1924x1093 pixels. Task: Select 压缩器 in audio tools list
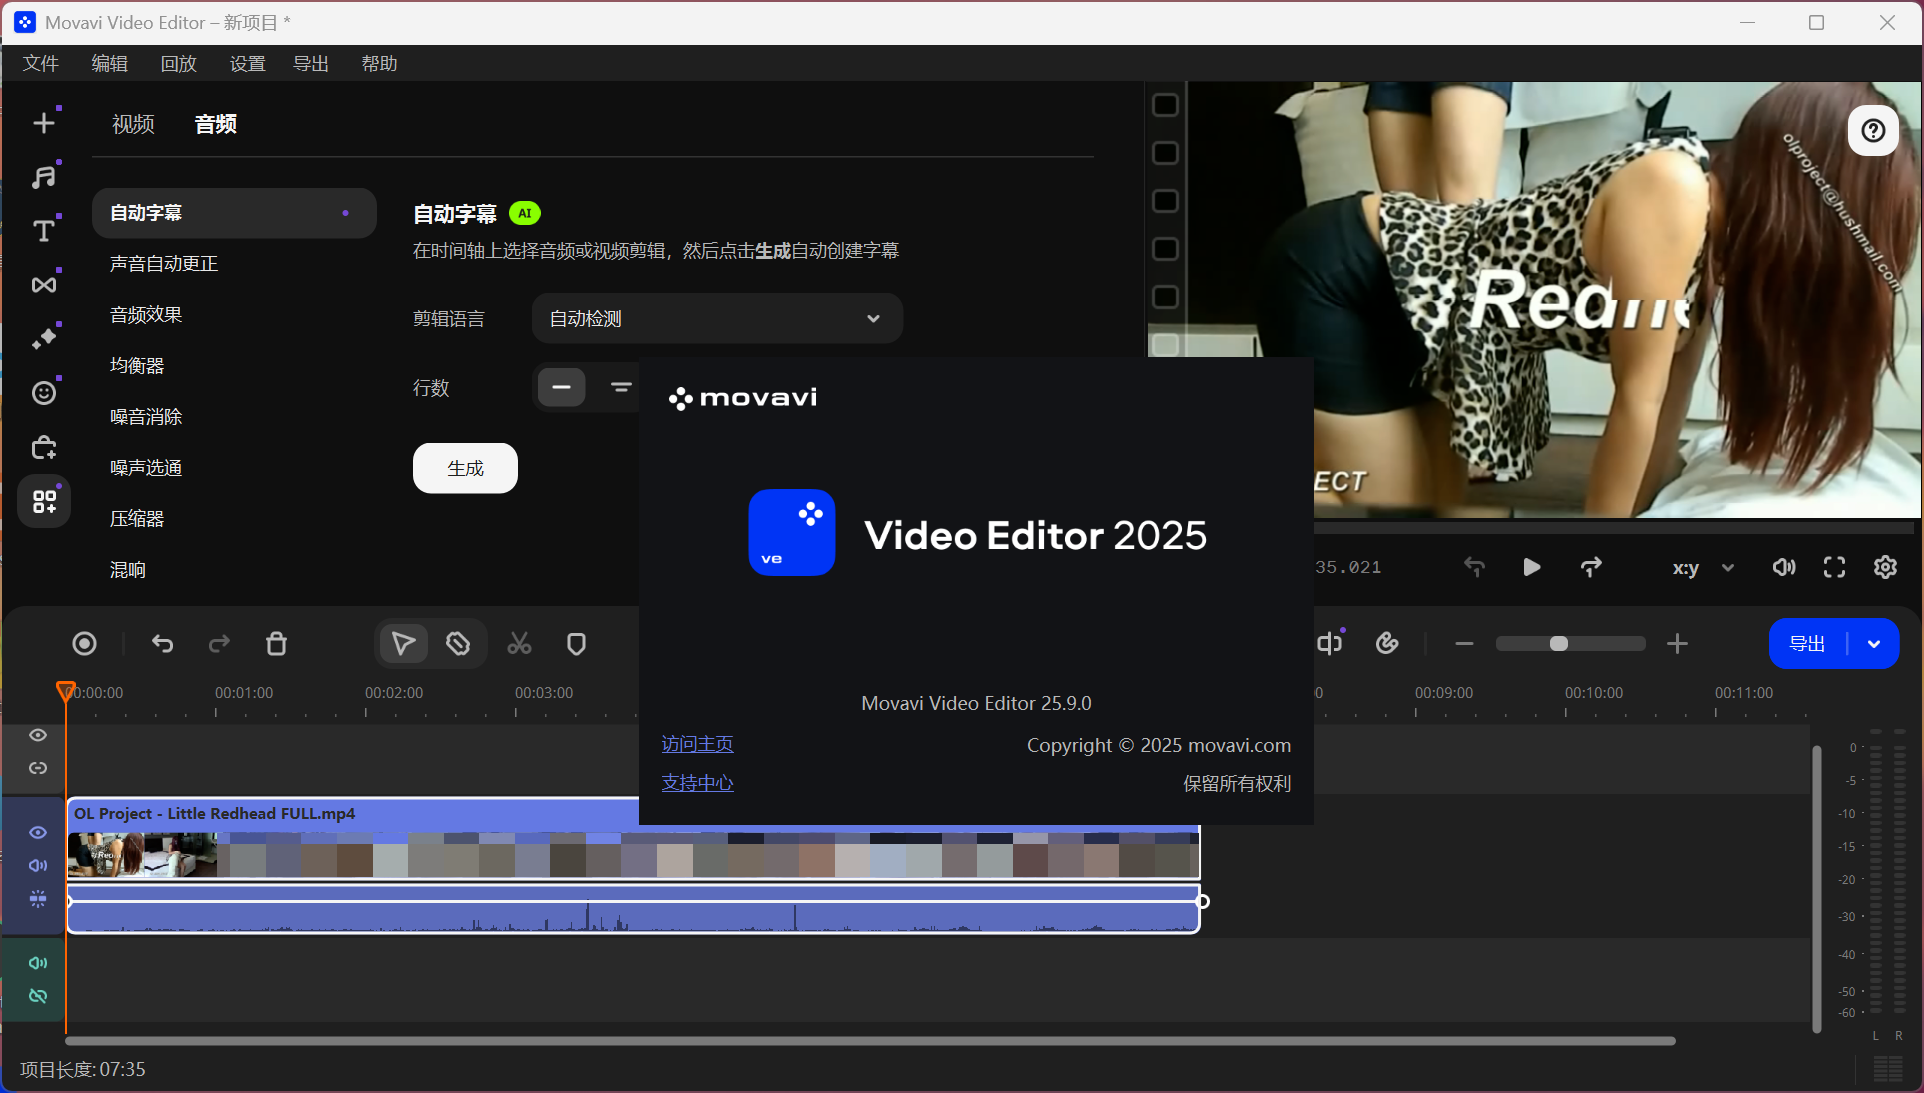pos(137,519)
